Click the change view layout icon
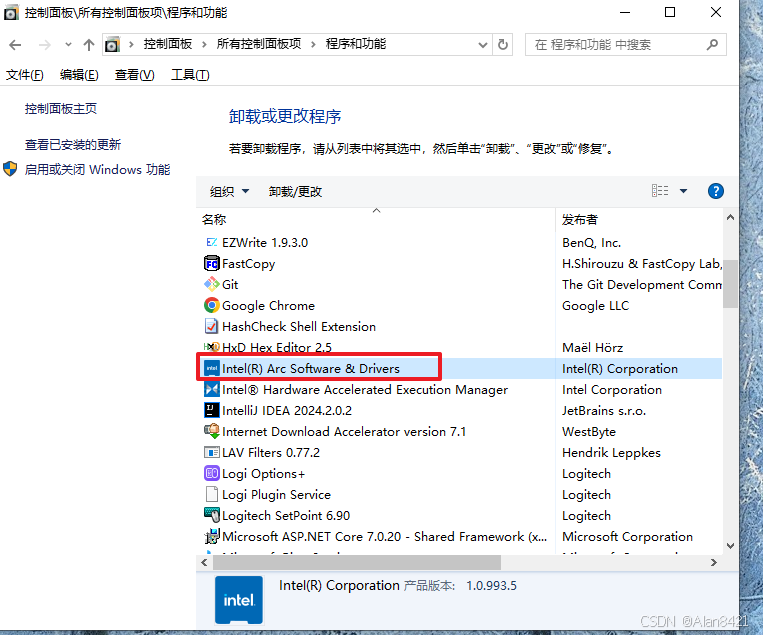Screen dimensions: 763x635 point(660,190)
